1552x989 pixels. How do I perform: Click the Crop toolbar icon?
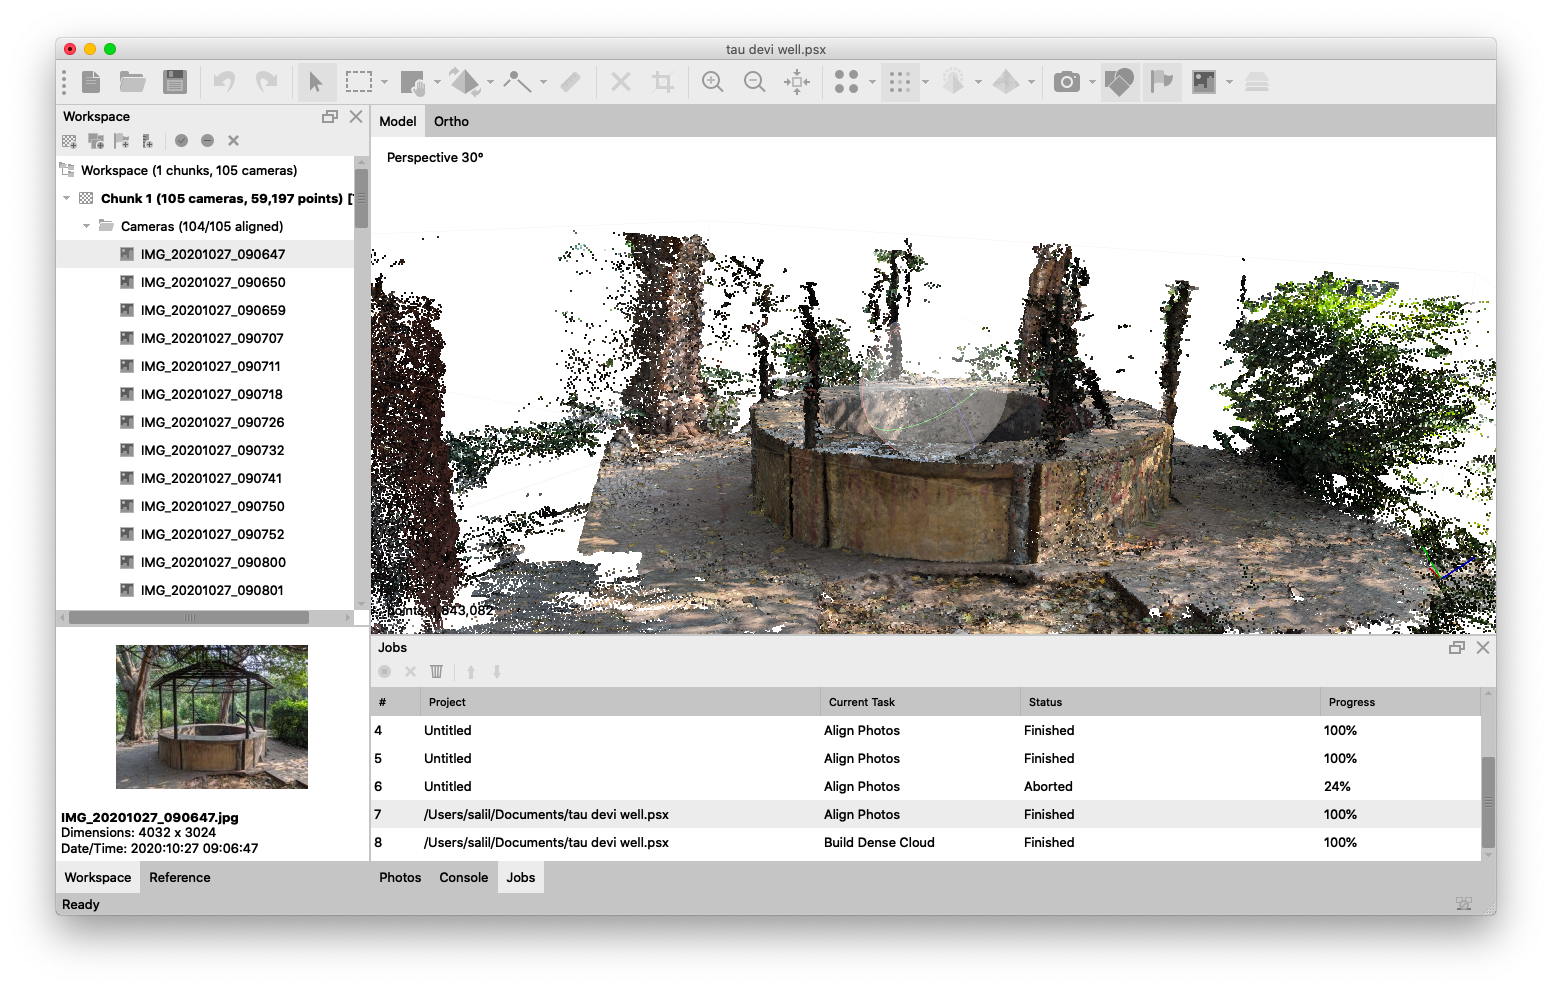[x=661, y=82]
